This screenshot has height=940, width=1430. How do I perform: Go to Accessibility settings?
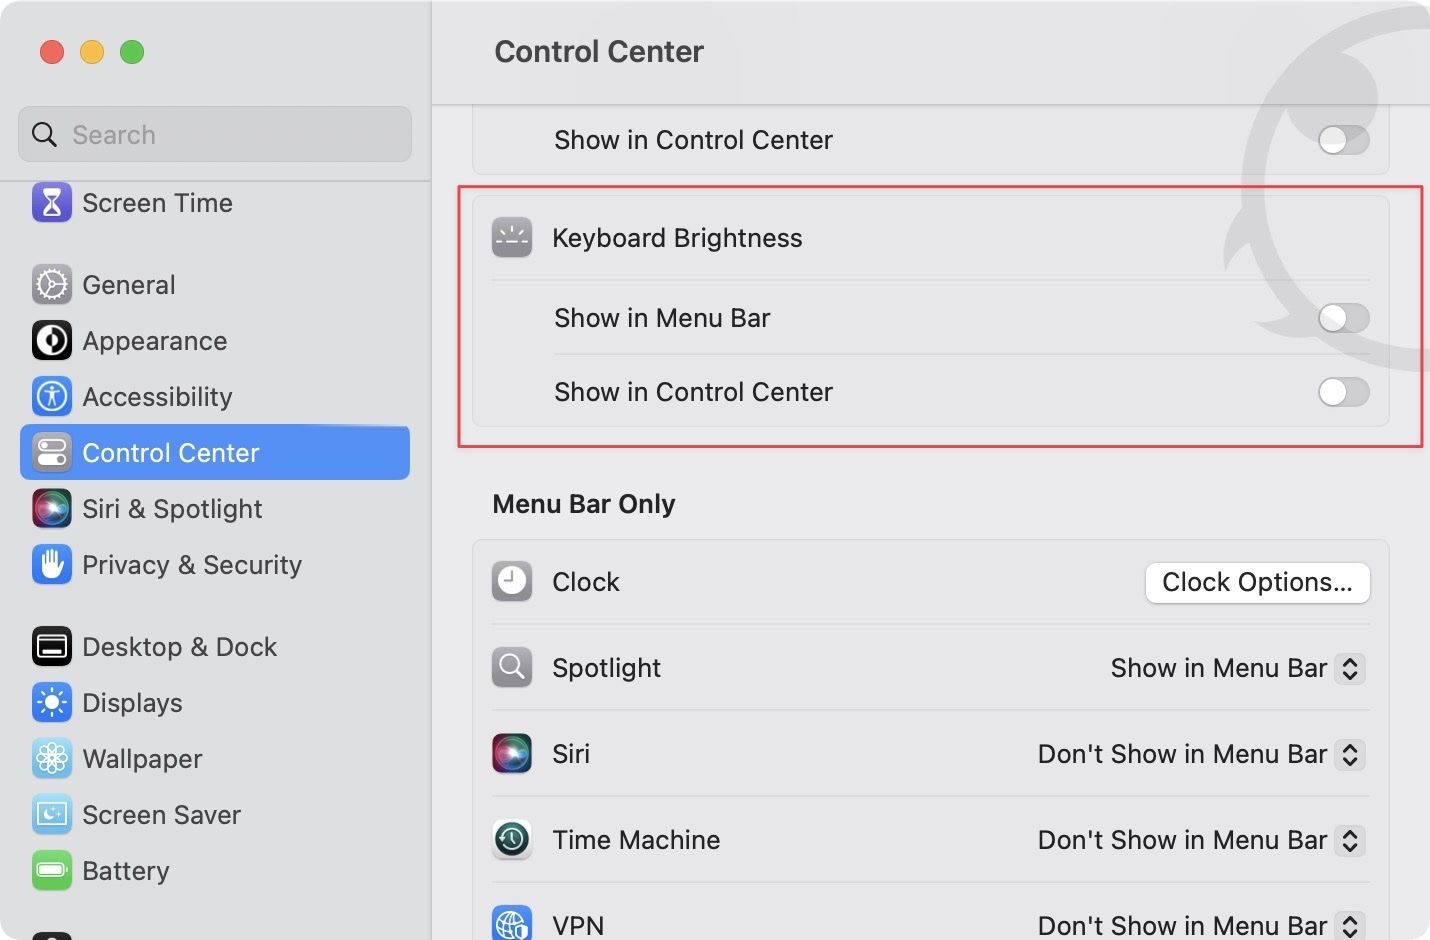point(215,397)
